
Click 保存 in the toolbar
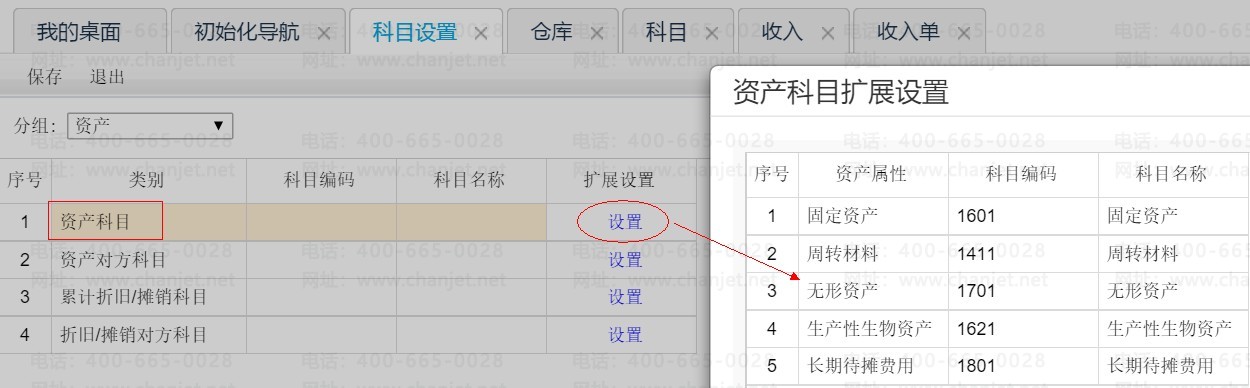click(x=45, y=78)
